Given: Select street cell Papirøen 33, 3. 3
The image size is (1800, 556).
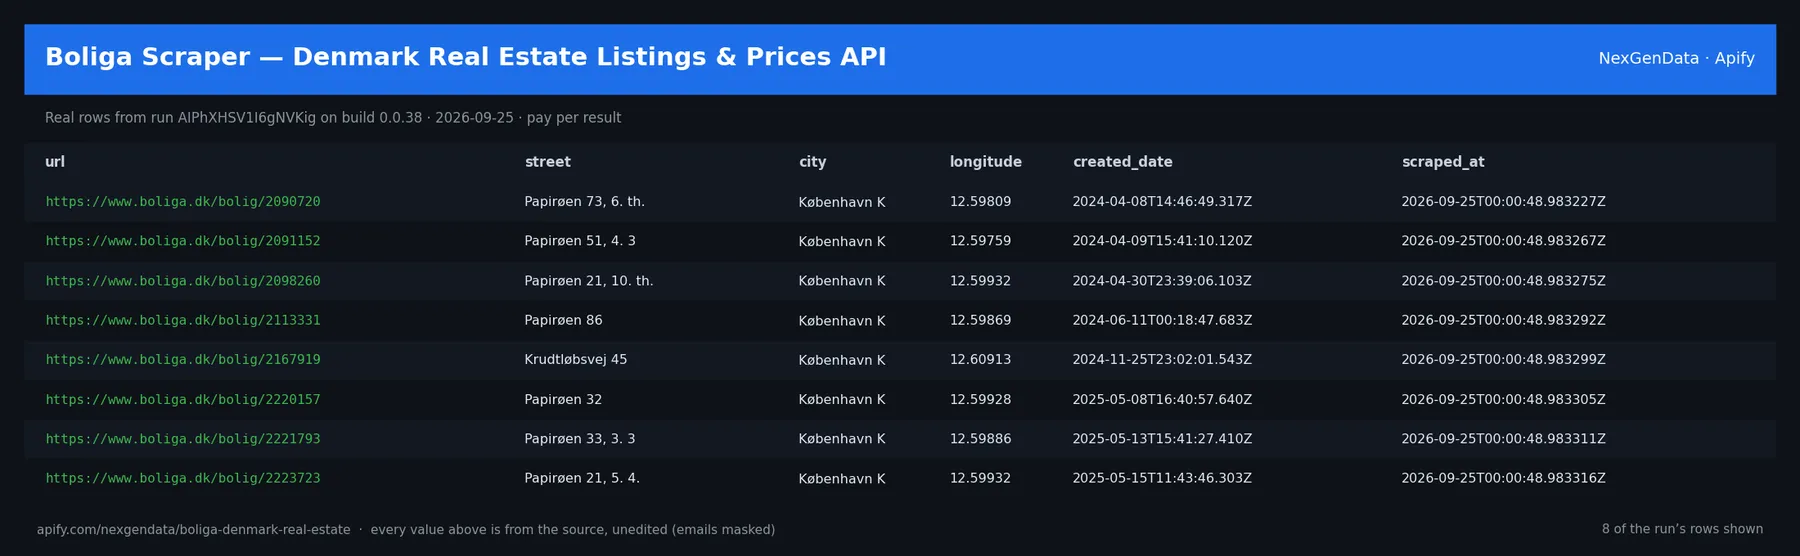Looking at the screenshot, I should [580, 439].
